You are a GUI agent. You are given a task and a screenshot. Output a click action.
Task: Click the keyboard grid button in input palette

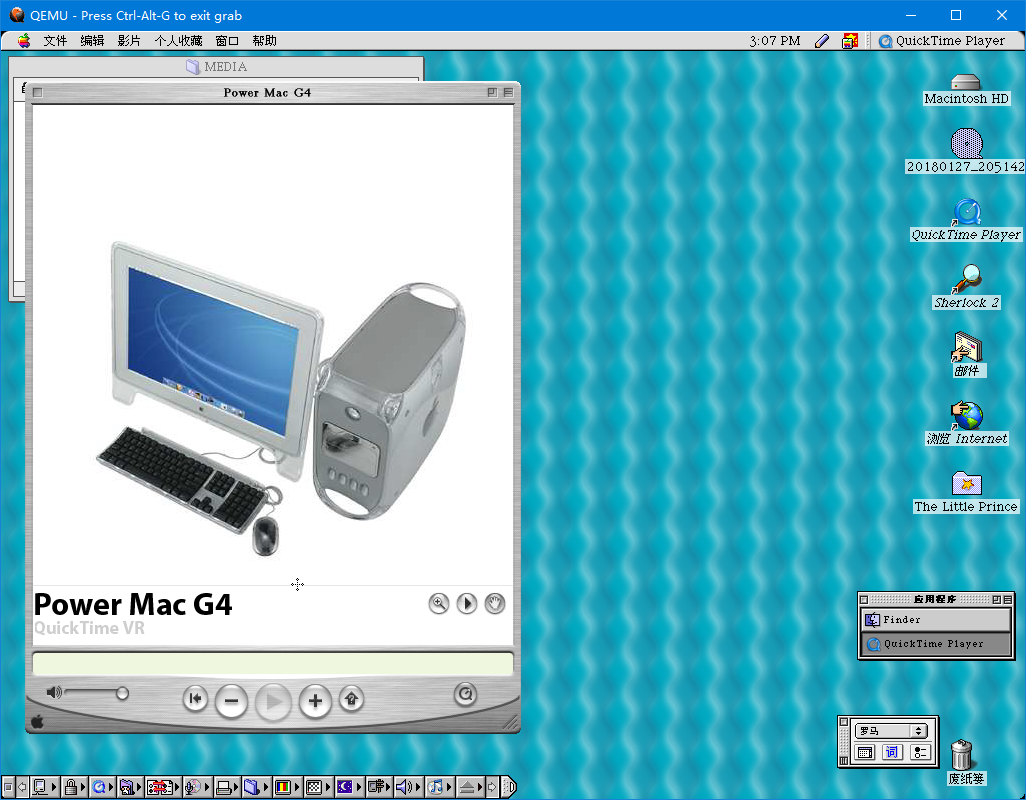tap(864, 752)
